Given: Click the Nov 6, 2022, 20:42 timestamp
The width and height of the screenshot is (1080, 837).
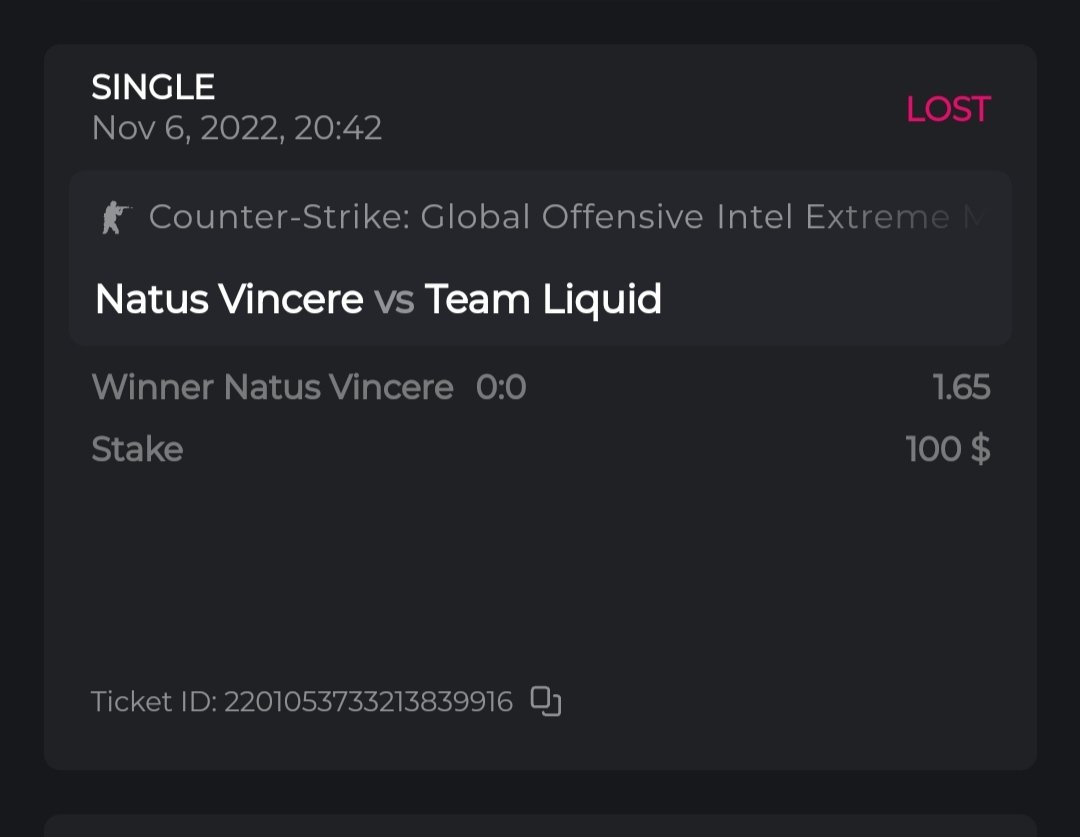Looking at the screenshot, I should point(237,128).
